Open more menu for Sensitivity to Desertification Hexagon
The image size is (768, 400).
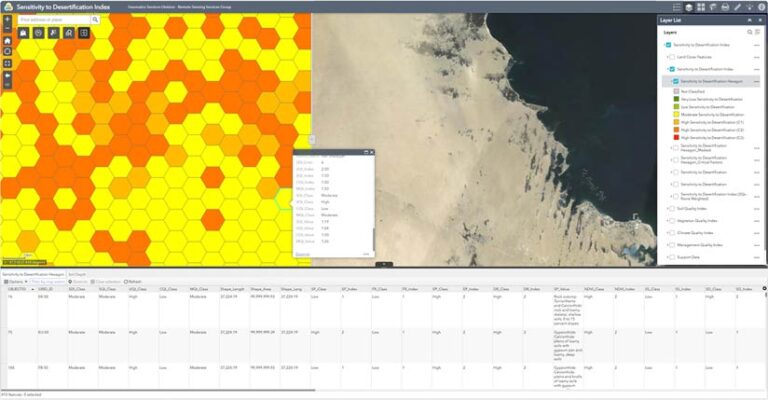tap(757, 81)
